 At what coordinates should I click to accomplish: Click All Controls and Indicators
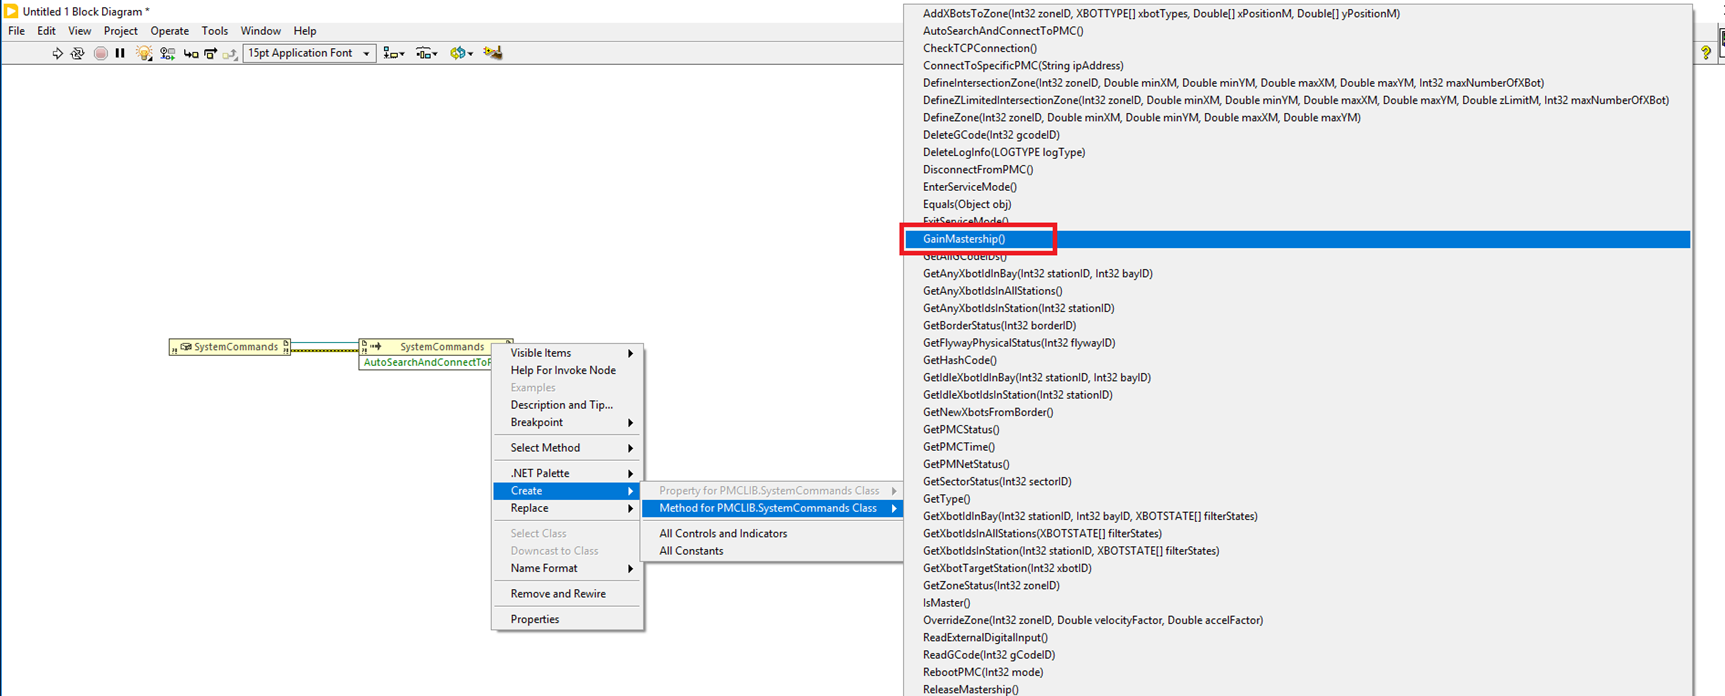[723, 533]
